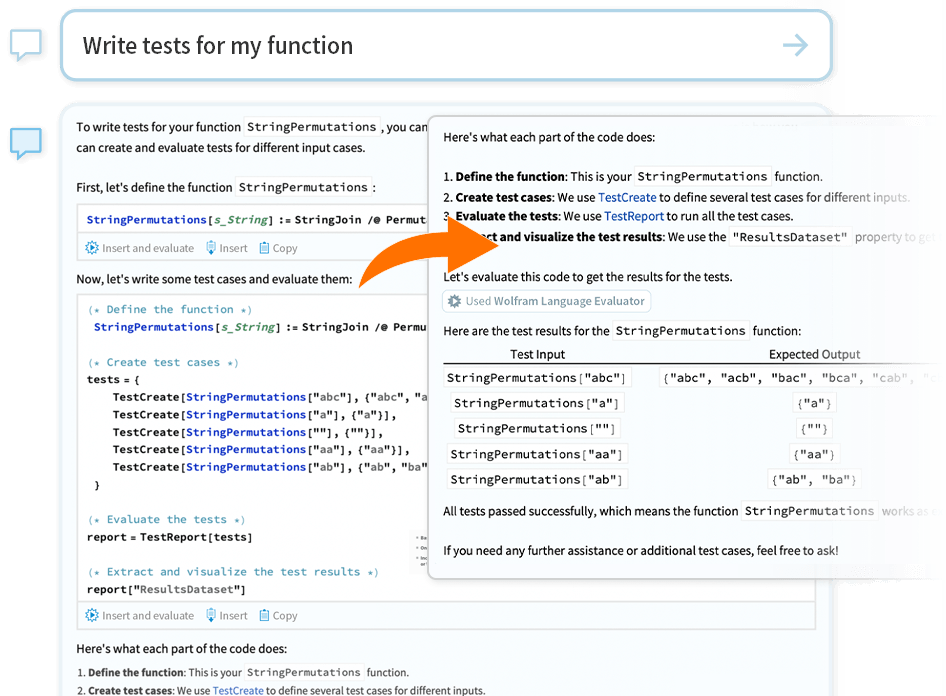The image size is (946, 696).
Task: Click the 'Expected Output' column header
Action: (x=814, y=354)
